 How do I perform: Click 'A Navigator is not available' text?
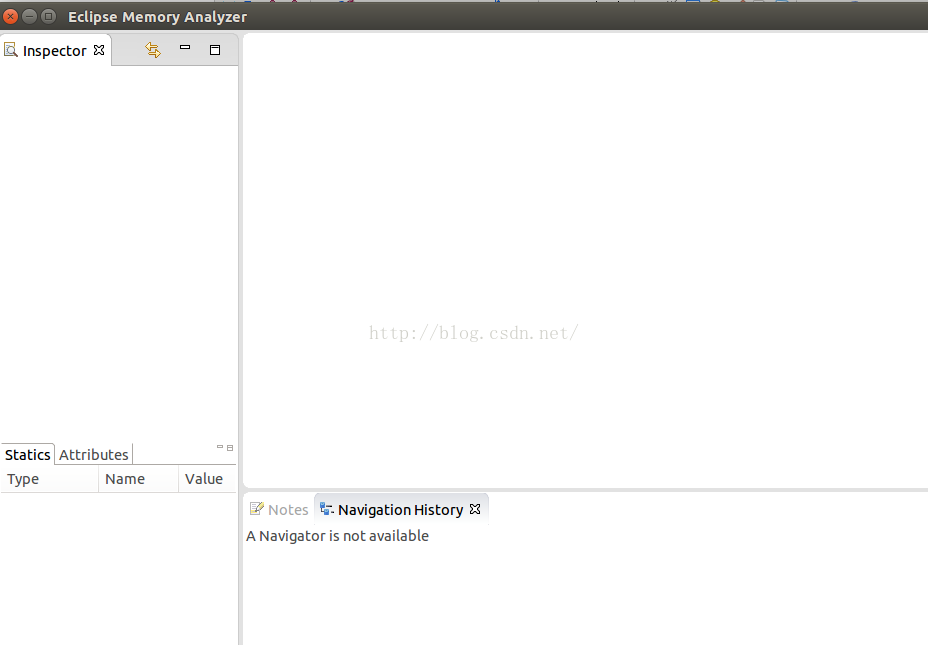337,536
